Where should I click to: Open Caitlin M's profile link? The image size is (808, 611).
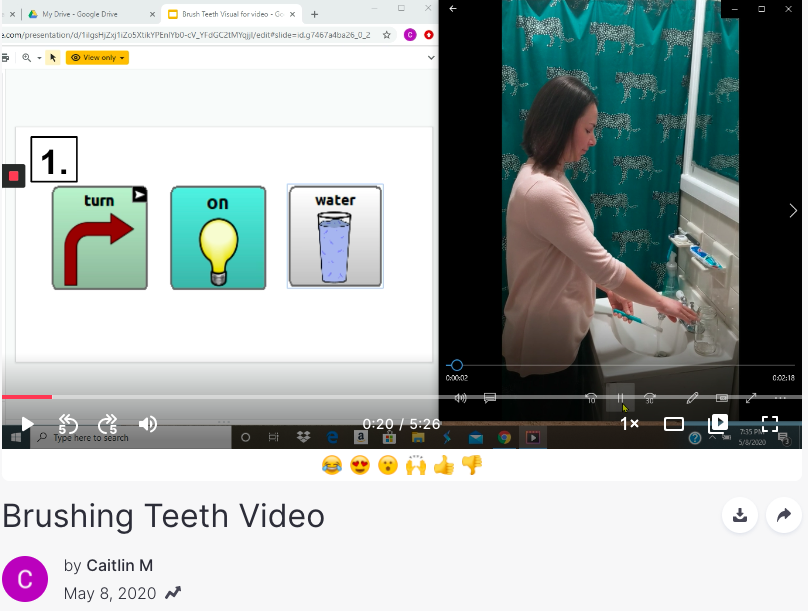[x=119, y=566]
